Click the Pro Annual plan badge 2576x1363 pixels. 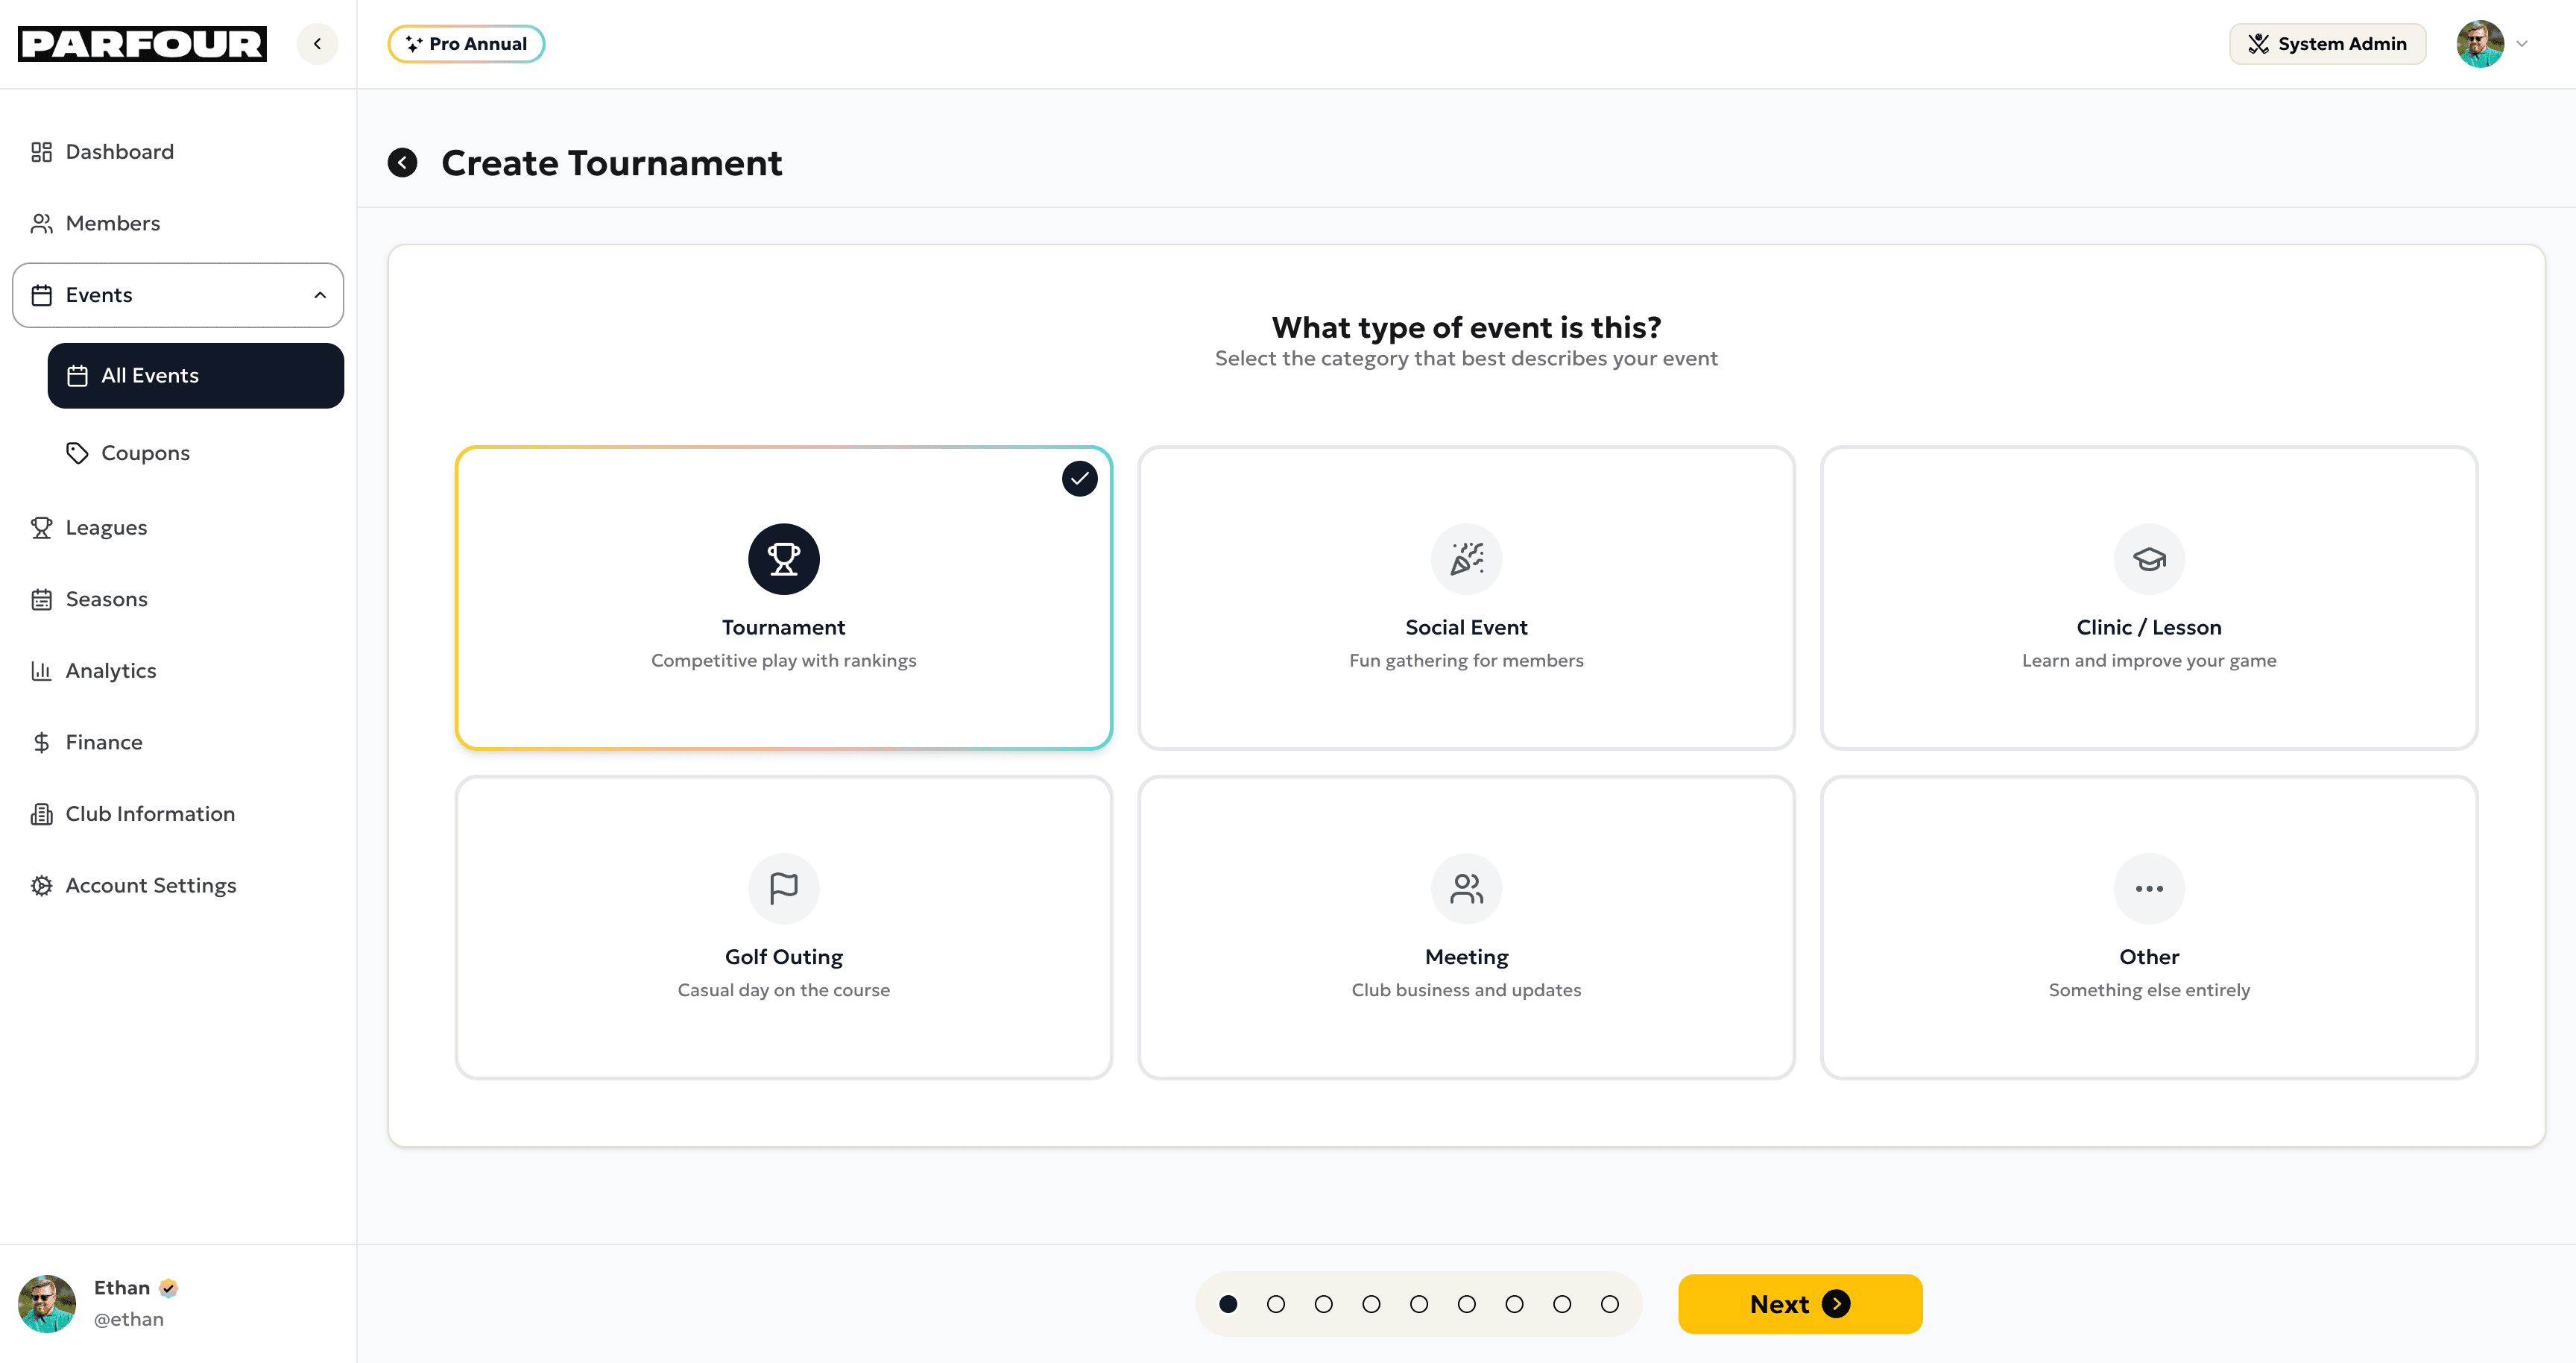coord(466,44)
